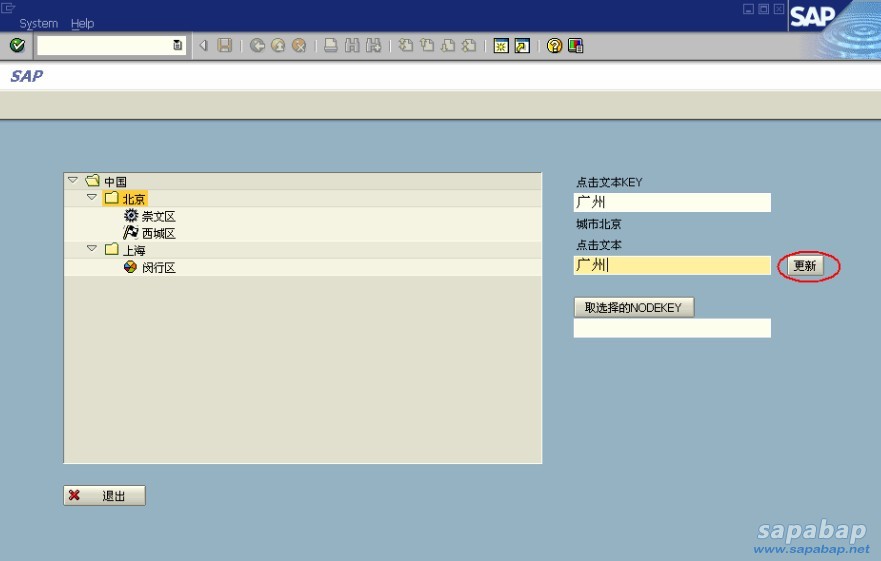The image size is (881, 561).
Task: Click the 城市北京 label text
Action: click(x=599, y=224)
